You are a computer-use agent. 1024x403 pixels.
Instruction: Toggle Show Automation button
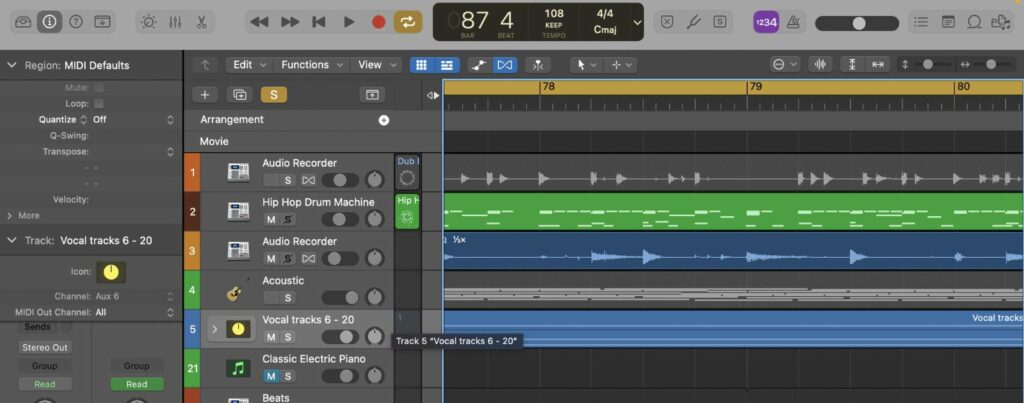(x=480, y=65)
